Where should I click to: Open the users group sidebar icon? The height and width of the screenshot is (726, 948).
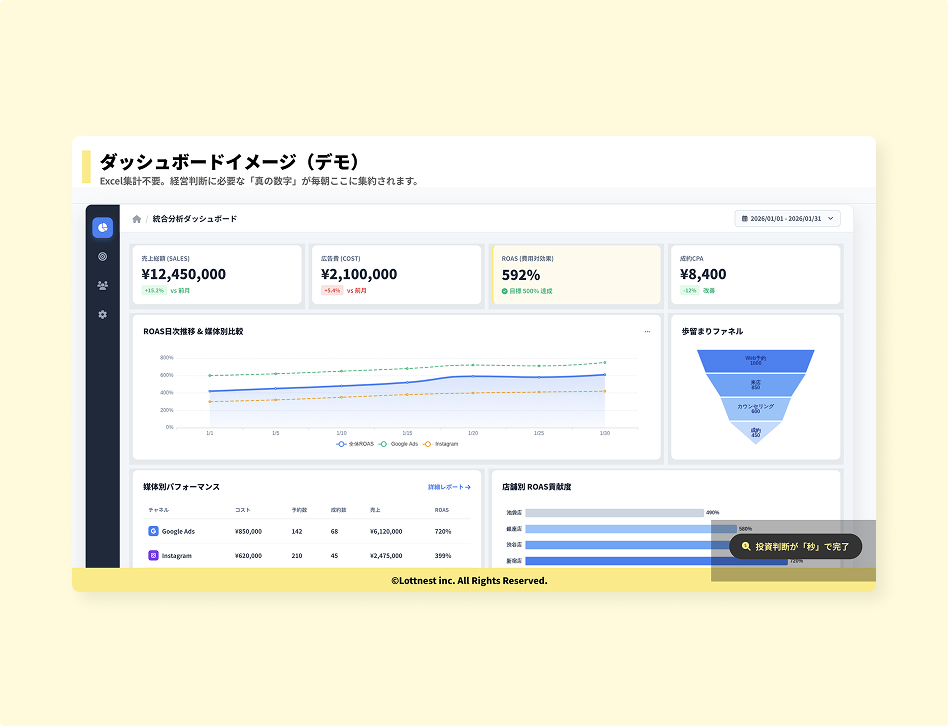(102, 285)
